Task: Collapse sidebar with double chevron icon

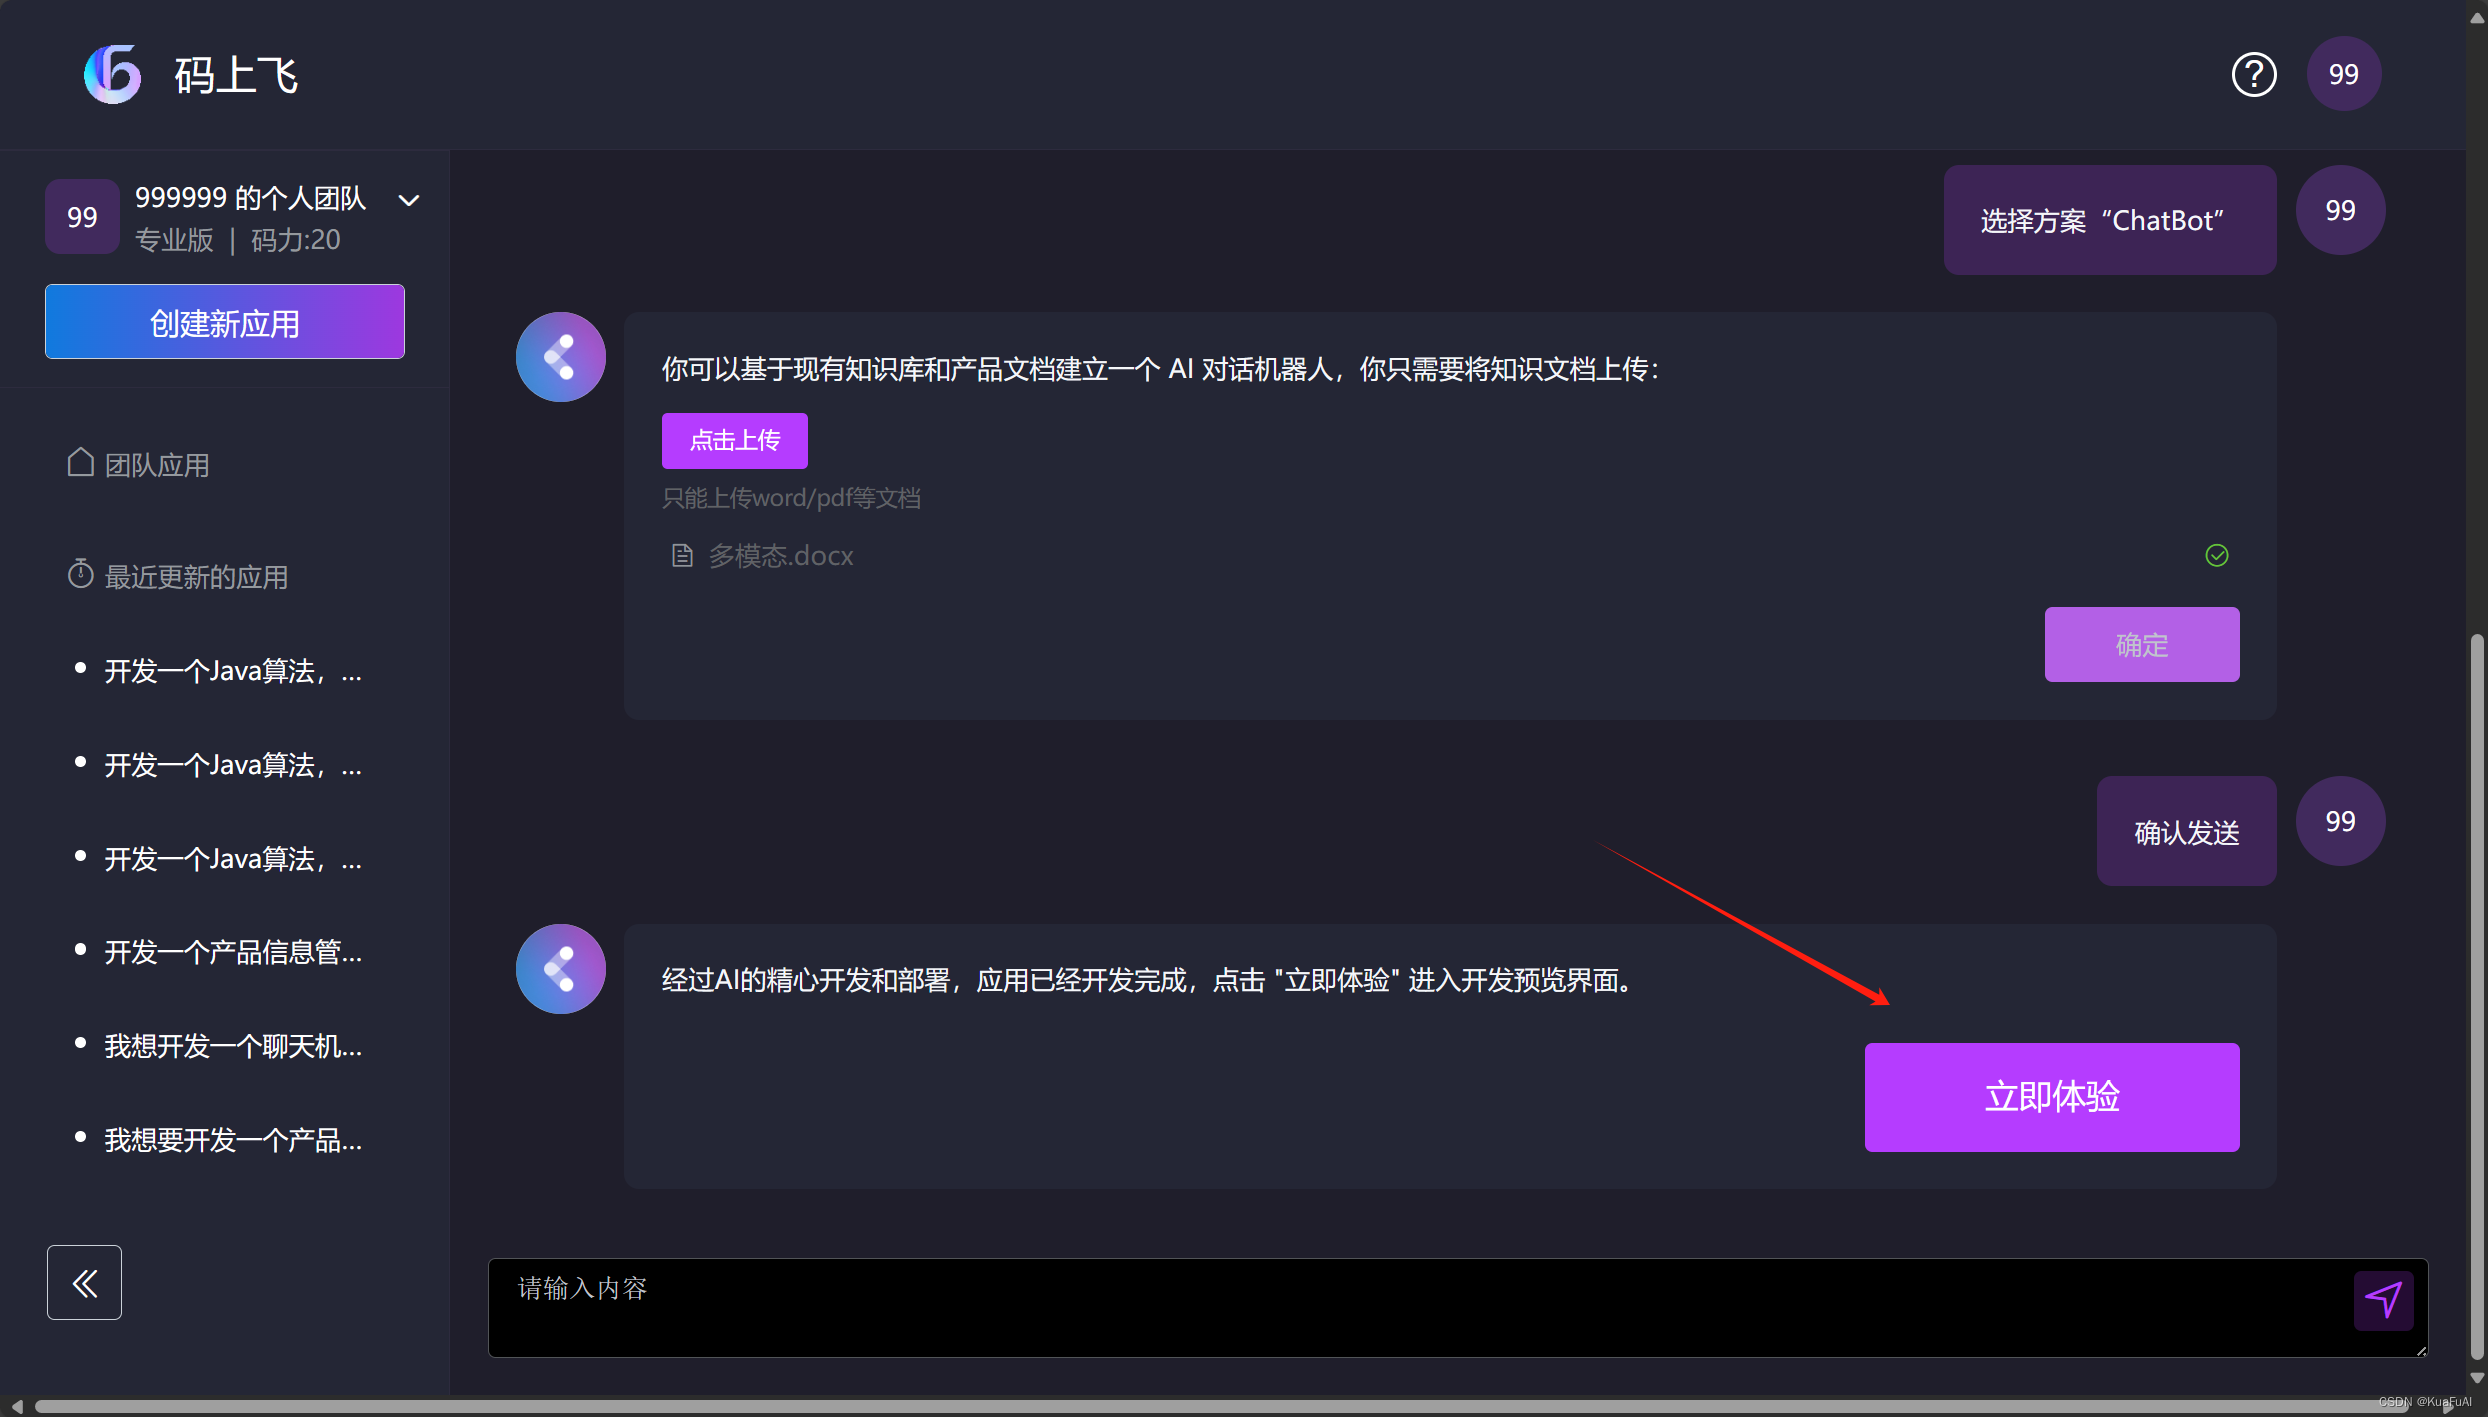Action: tap(85, 1283)
